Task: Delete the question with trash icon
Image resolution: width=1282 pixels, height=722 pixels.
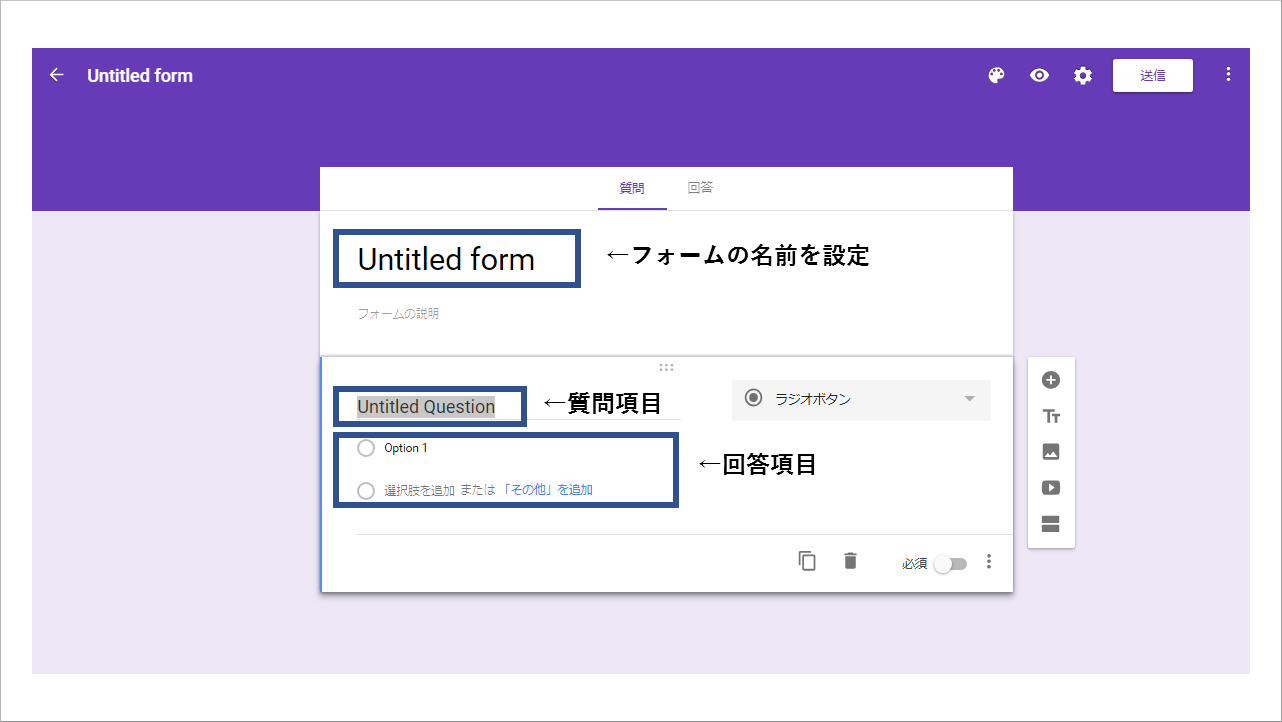Action: click(x=849, y=561)
